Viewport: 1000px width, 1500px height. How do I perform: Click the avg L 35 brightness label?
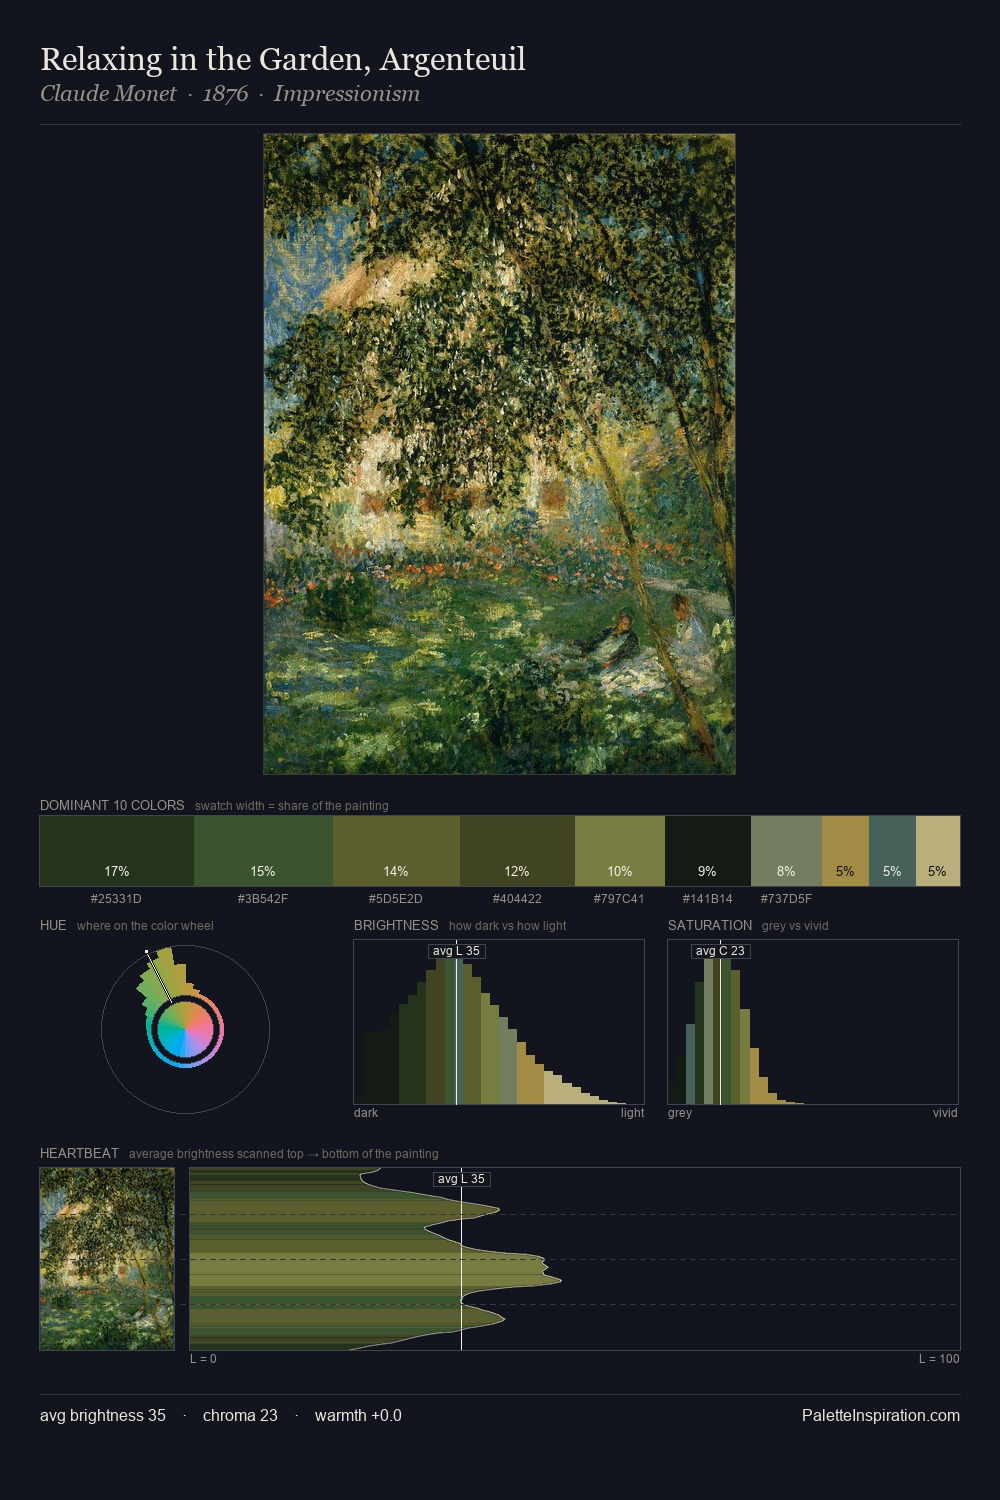coord(456,951)
